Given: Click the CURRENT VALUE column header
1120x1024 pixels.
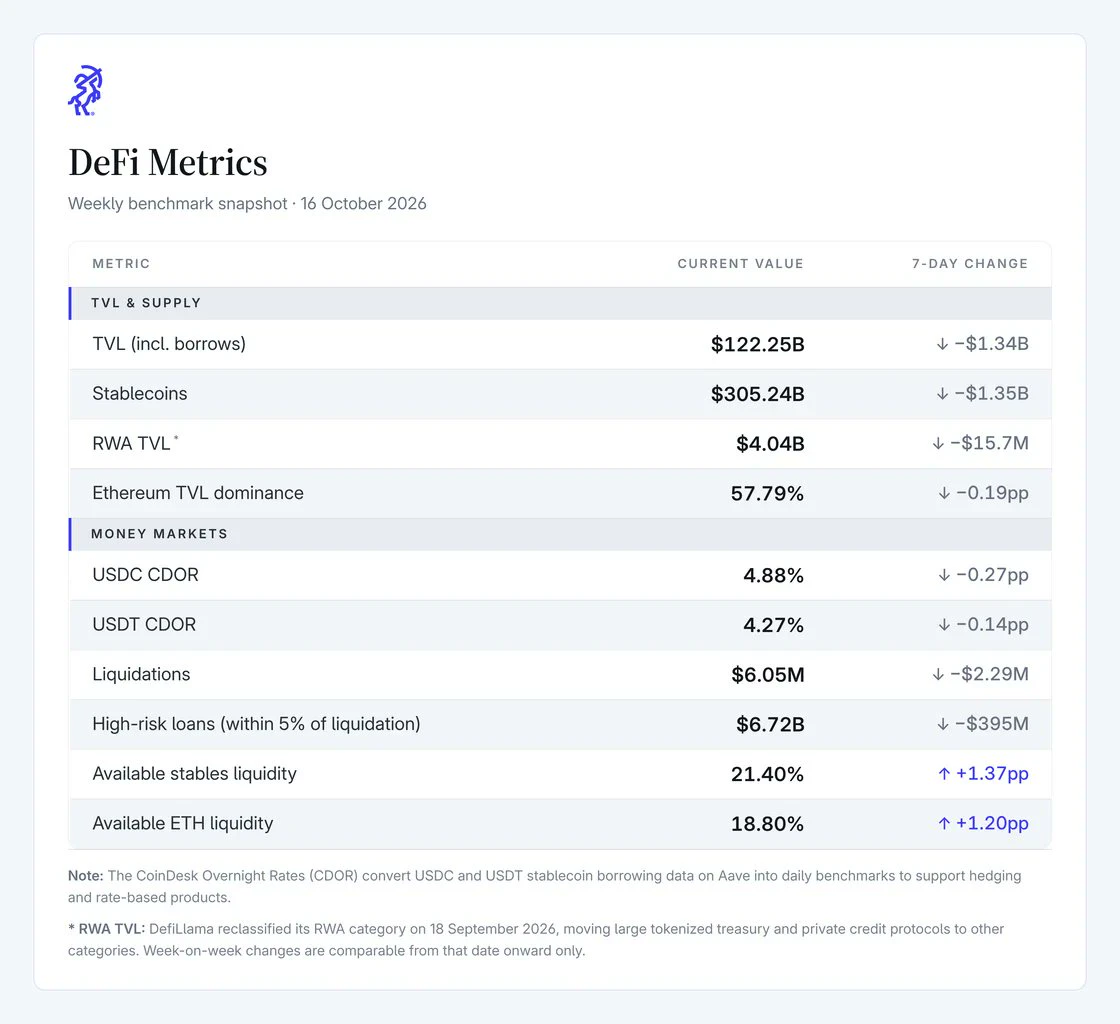Looking at the screenshot, I should pyautogui.click(x=741, y=263).
